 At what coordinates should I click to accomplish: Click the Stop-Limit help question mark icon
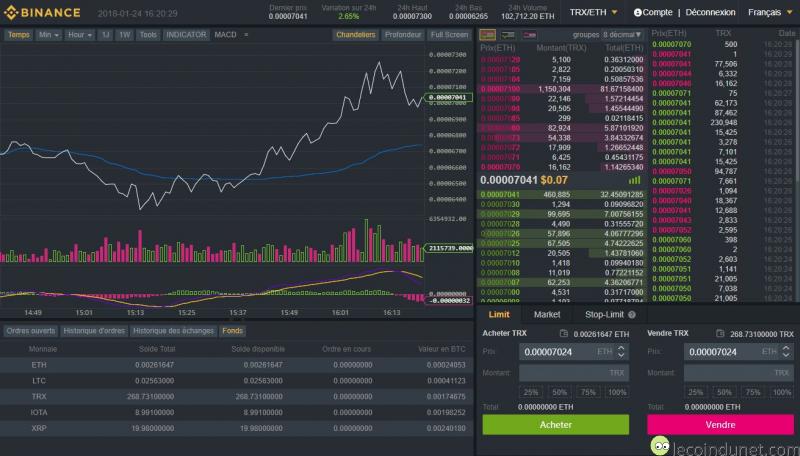point(632,315)
